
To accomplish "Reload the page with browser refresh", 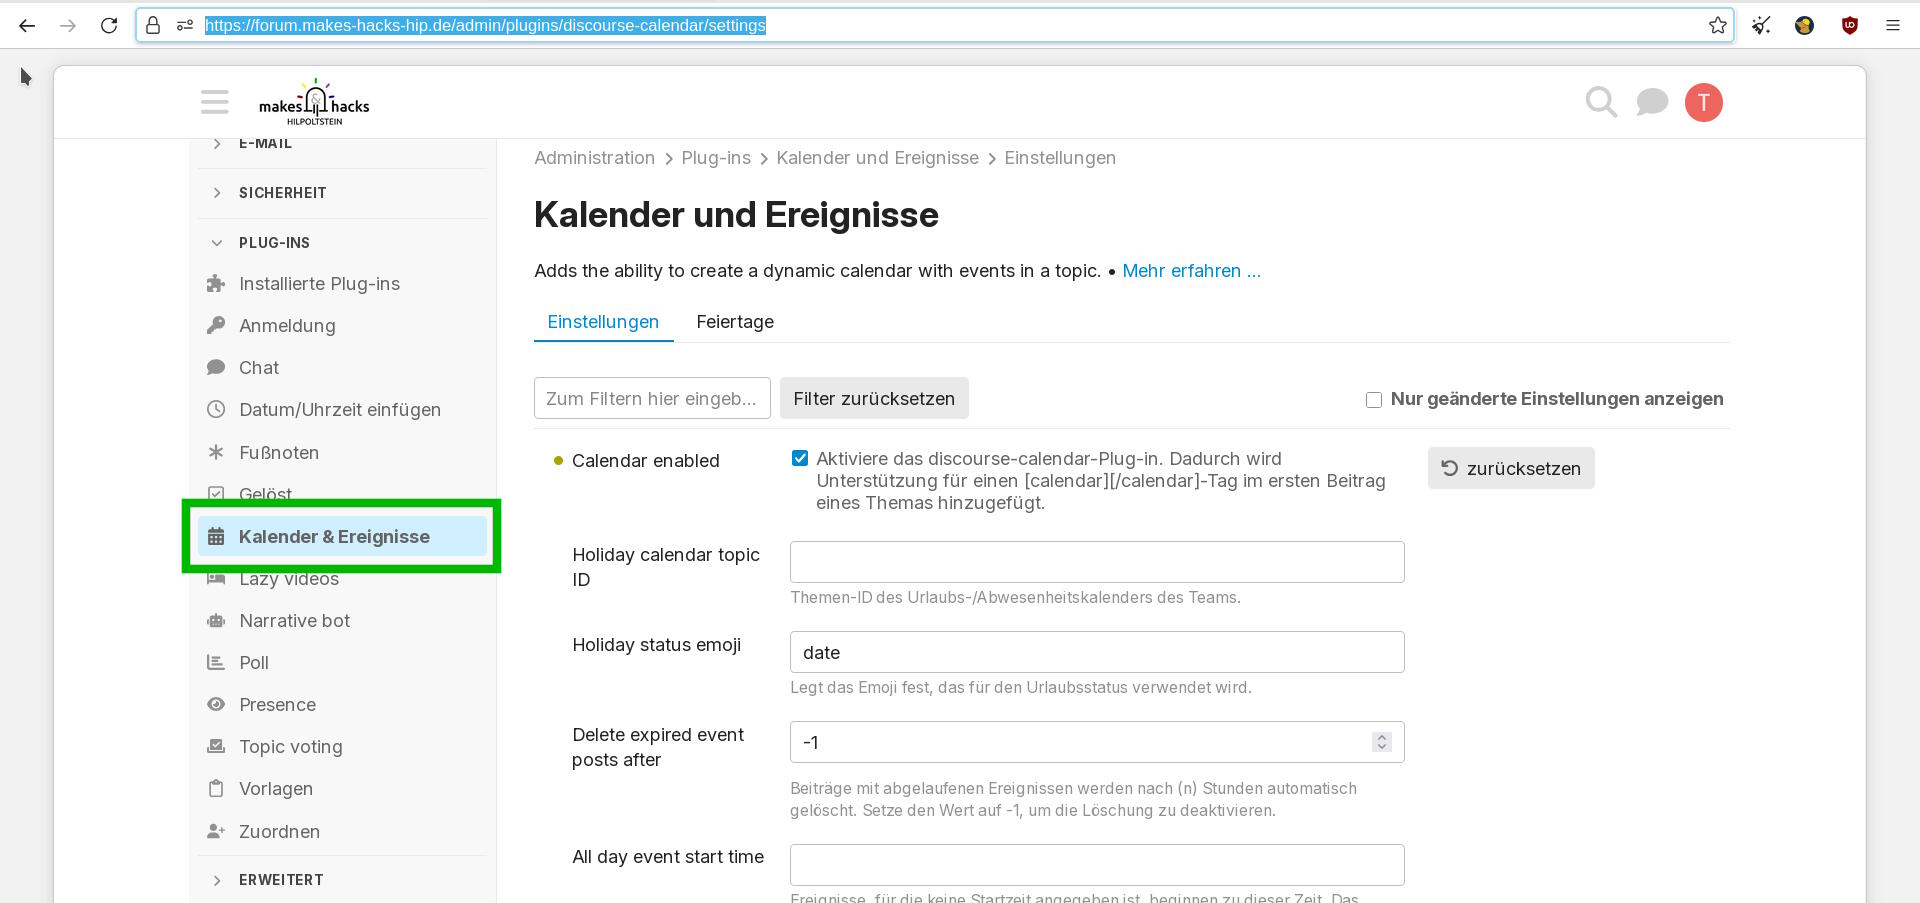I will click(109, 26).
